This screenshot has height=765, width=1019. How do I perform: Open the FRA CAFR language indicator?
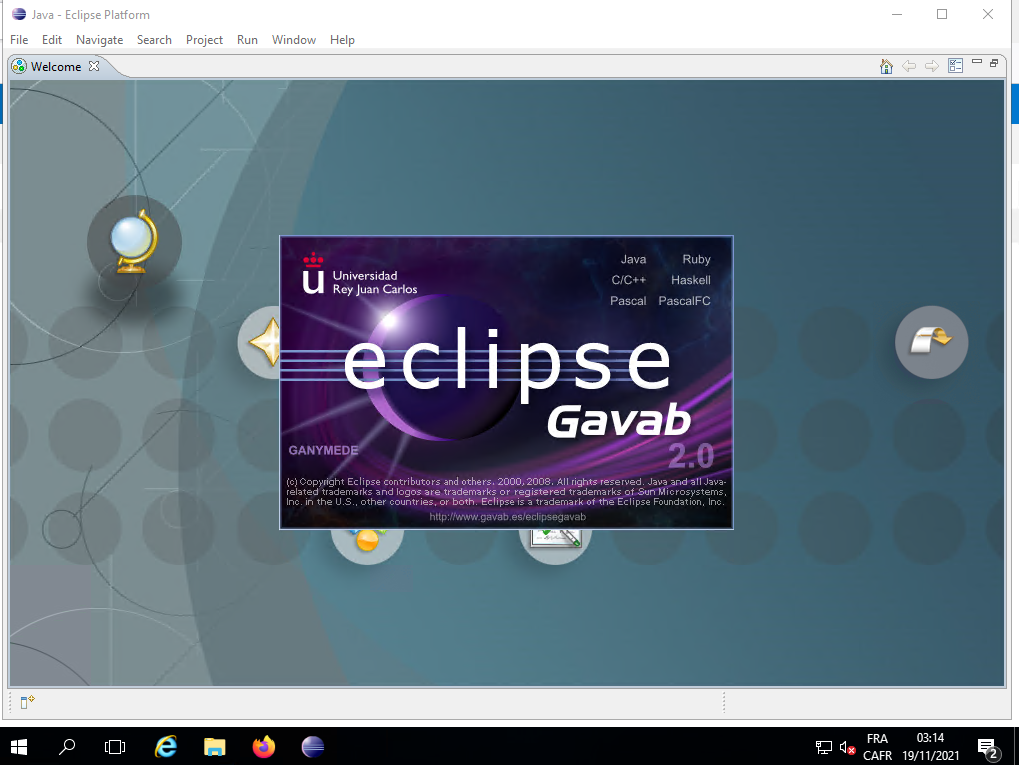877,747
